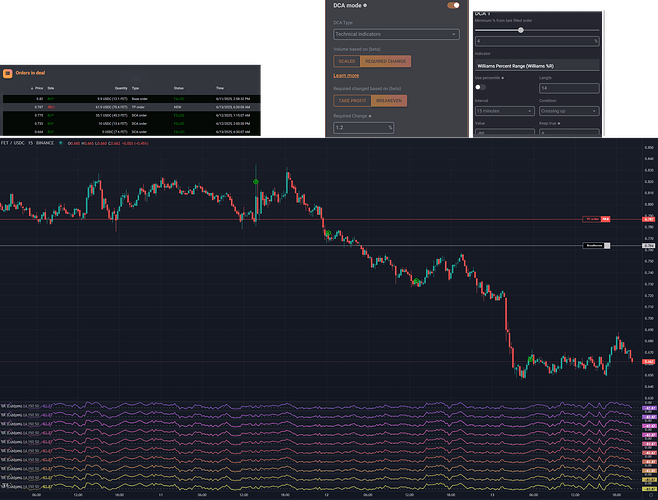
Task: Click the topmost purple %R indicator legend
Action: coord(26,406)
